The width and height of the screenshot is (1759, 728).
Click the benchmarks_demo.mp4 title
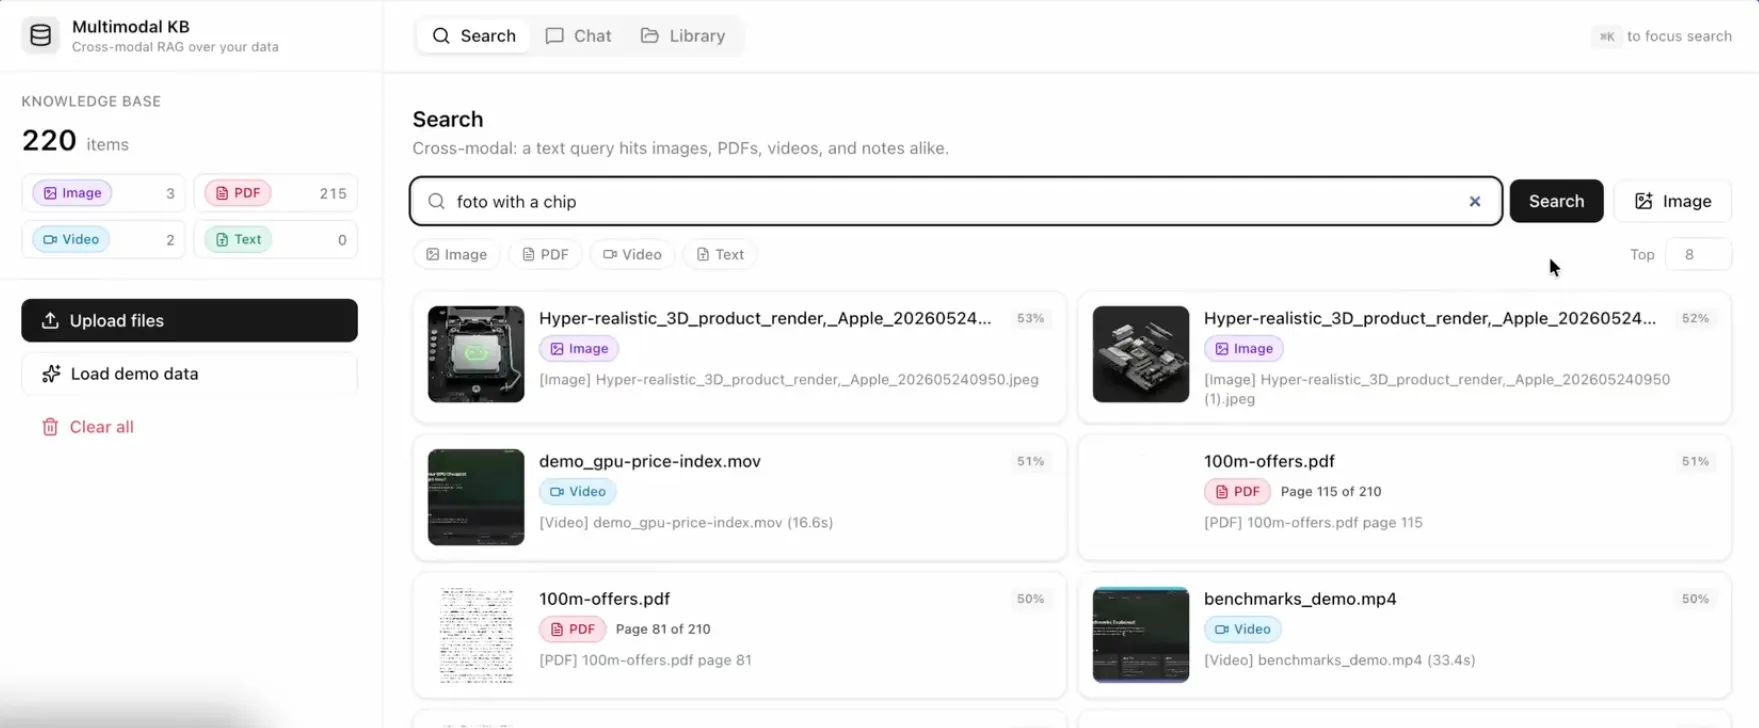click(x=1300, y=599)
